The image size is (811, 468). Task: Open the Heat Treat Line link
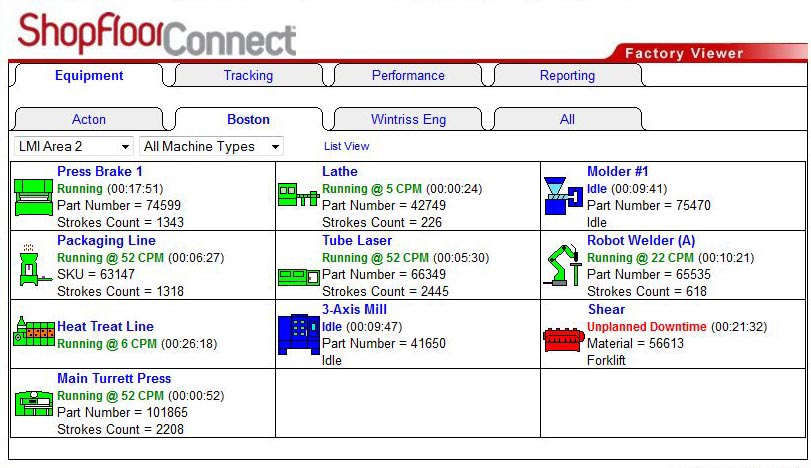pos(105,326)
